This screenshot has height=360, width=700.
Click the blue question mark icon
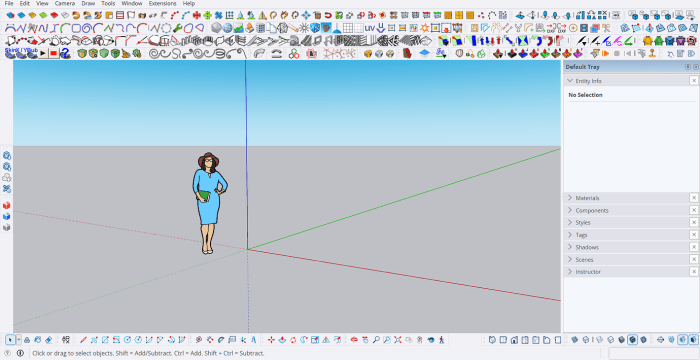click(x=65, y=54)
